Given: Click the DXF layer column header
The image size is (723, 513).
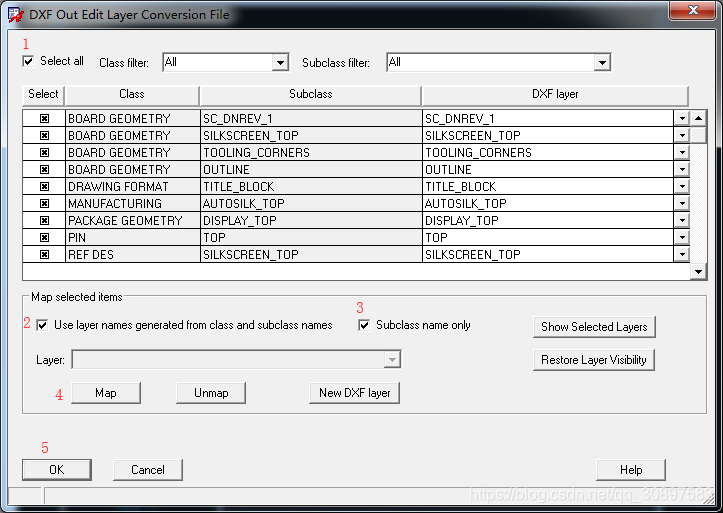Looking at the screenshot, I should tap(554, 94).
